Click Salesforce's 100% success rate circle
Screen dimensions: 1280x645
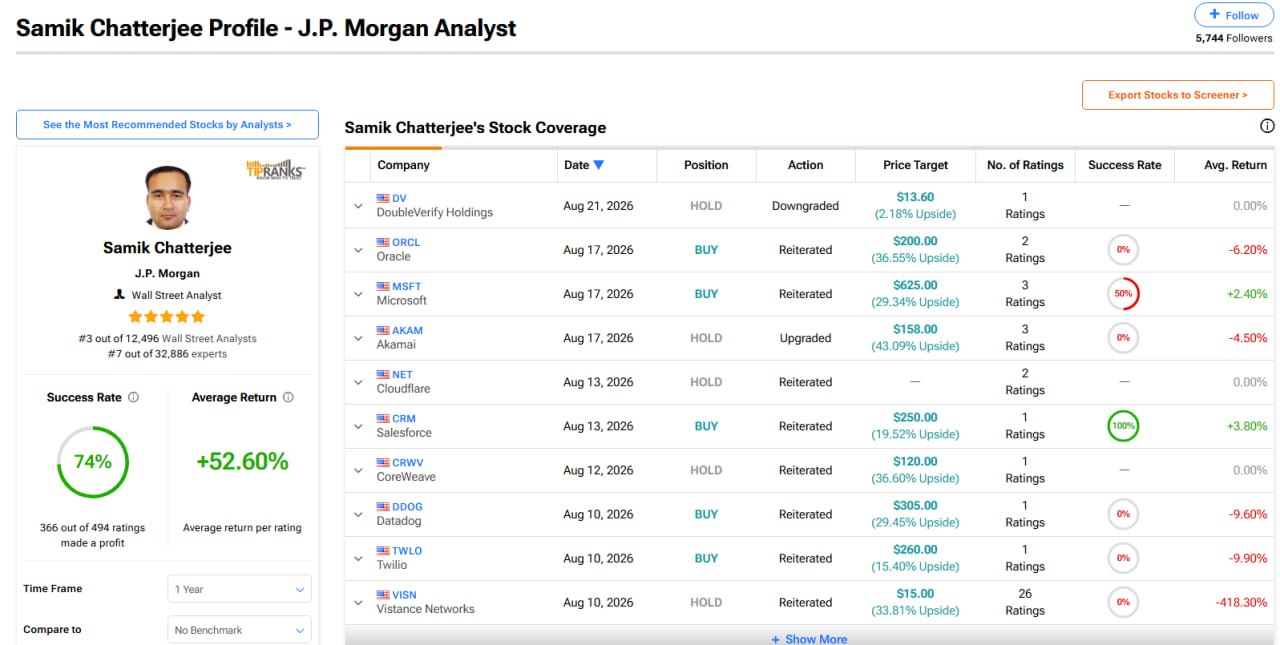tap(1123, 426)
